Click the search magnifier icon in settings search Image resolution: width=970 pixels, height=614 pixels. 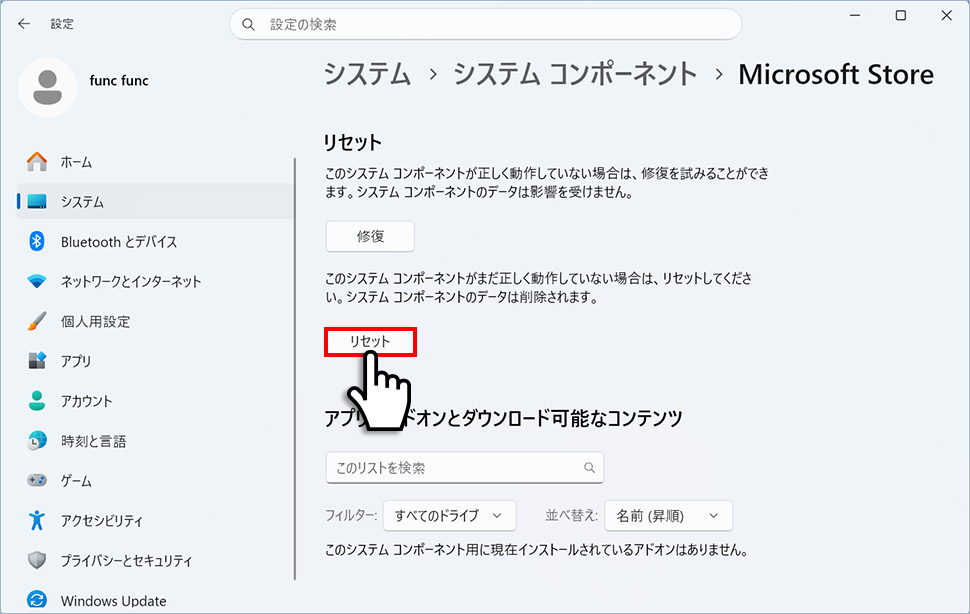click(x=248, y=25)
